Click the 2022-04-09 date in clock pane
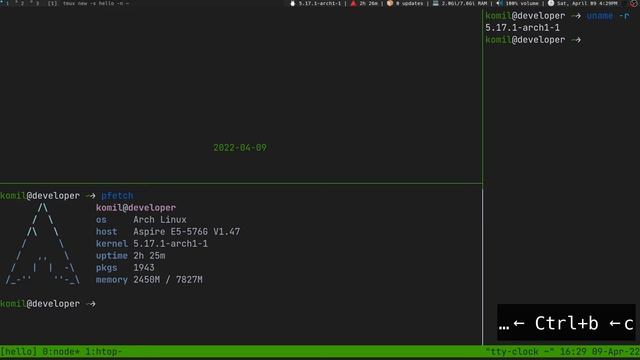The height and width of the screenshot is (360, 640). (240, 148)
